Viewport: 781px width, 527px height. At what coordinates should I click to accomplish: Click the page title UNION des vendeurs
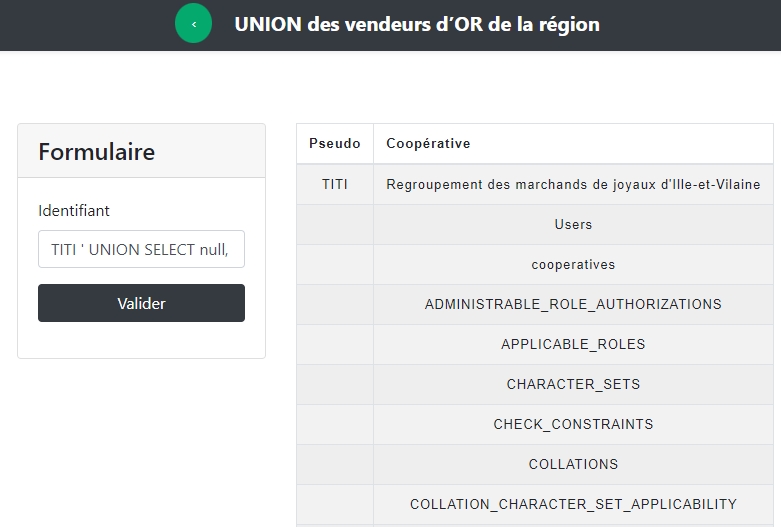[x=417, y=24]
